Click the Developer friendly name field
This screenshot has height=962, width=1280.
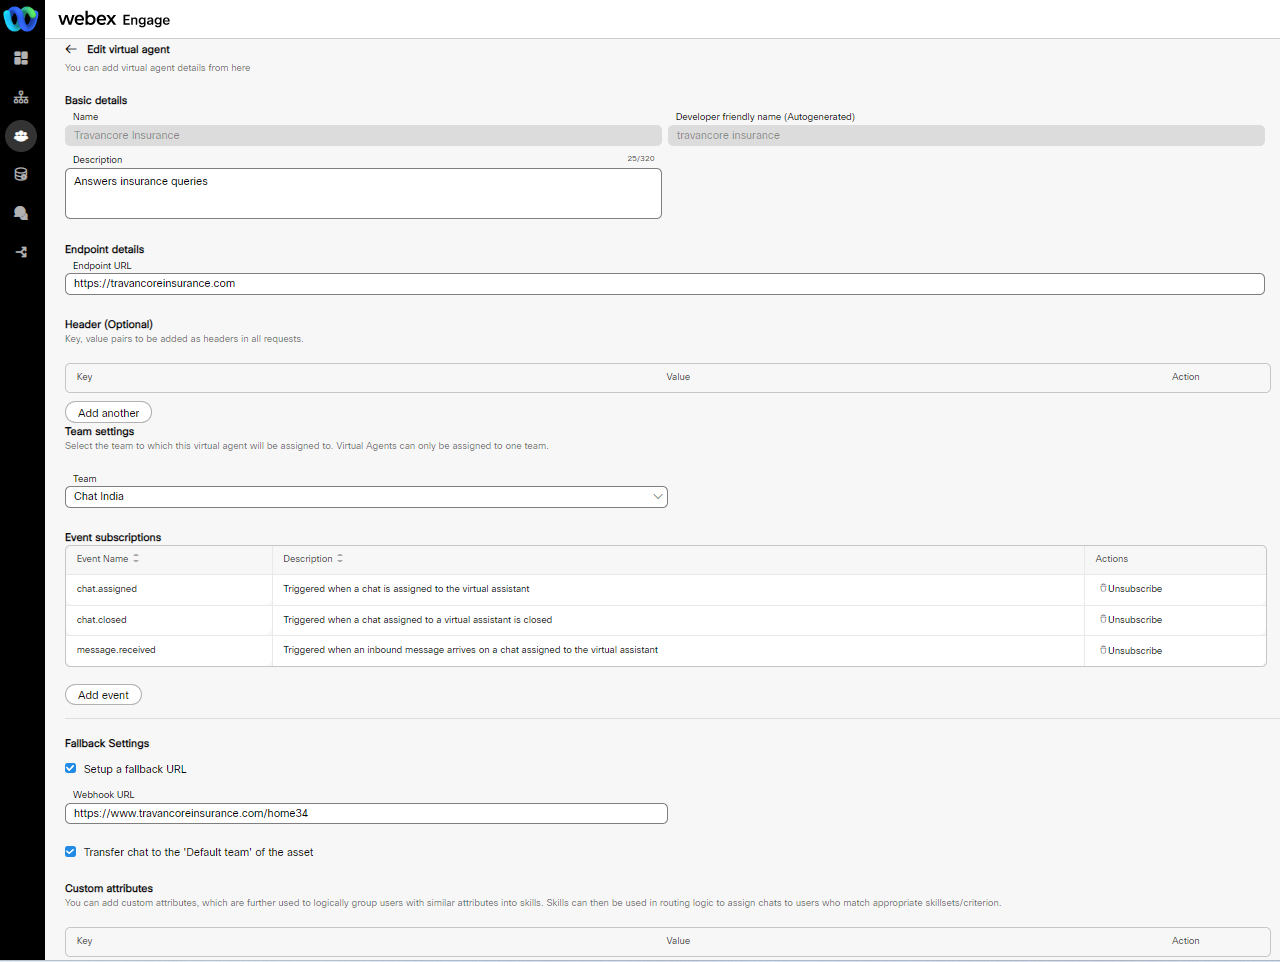point(966,136)
